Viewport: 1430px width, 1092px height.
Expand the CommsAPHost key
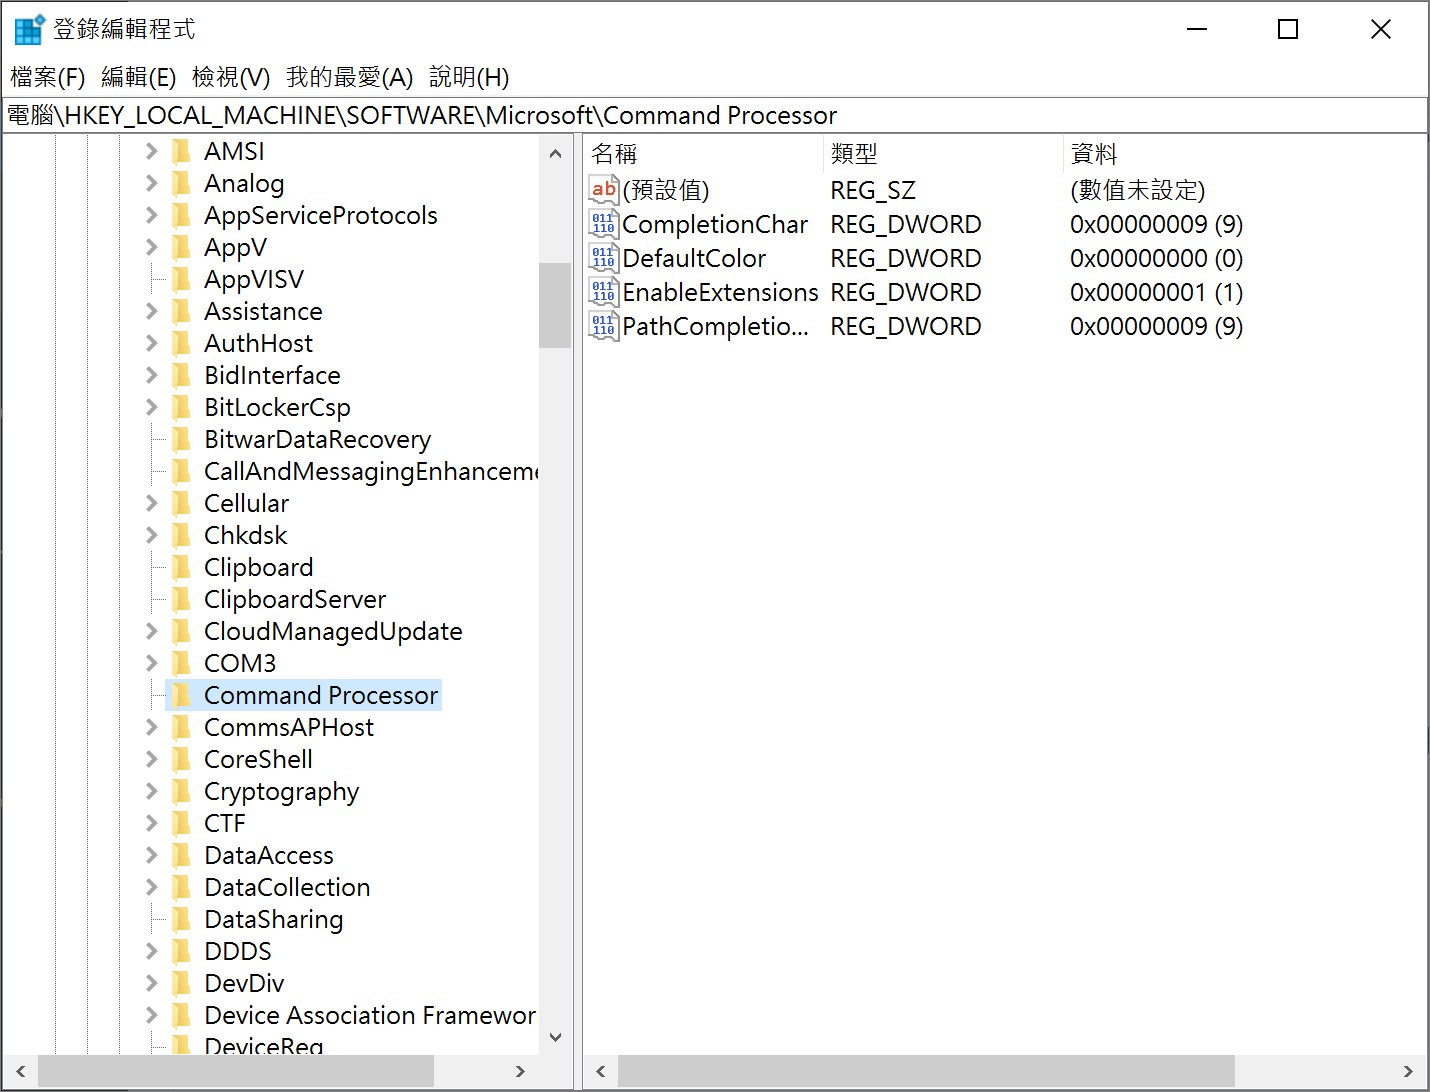point(151,727)
